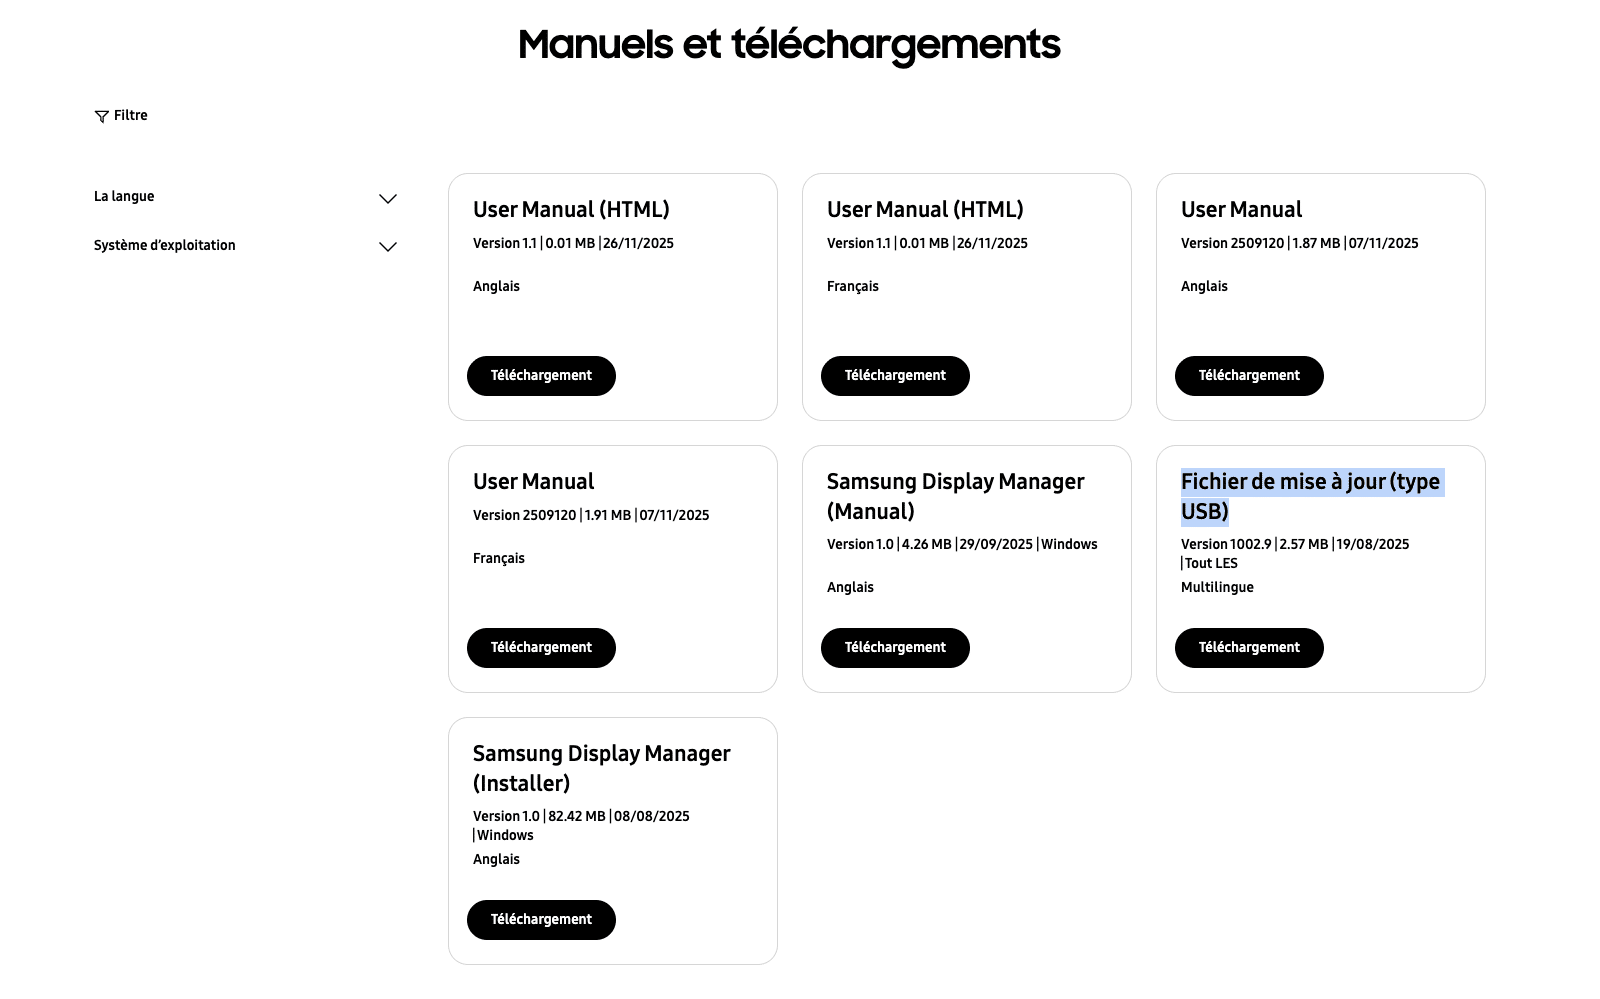The height and width of the screenshot is (999, 1600).
Task: Click the Multilingue label on the USB card
Action: click(1217, 588)
